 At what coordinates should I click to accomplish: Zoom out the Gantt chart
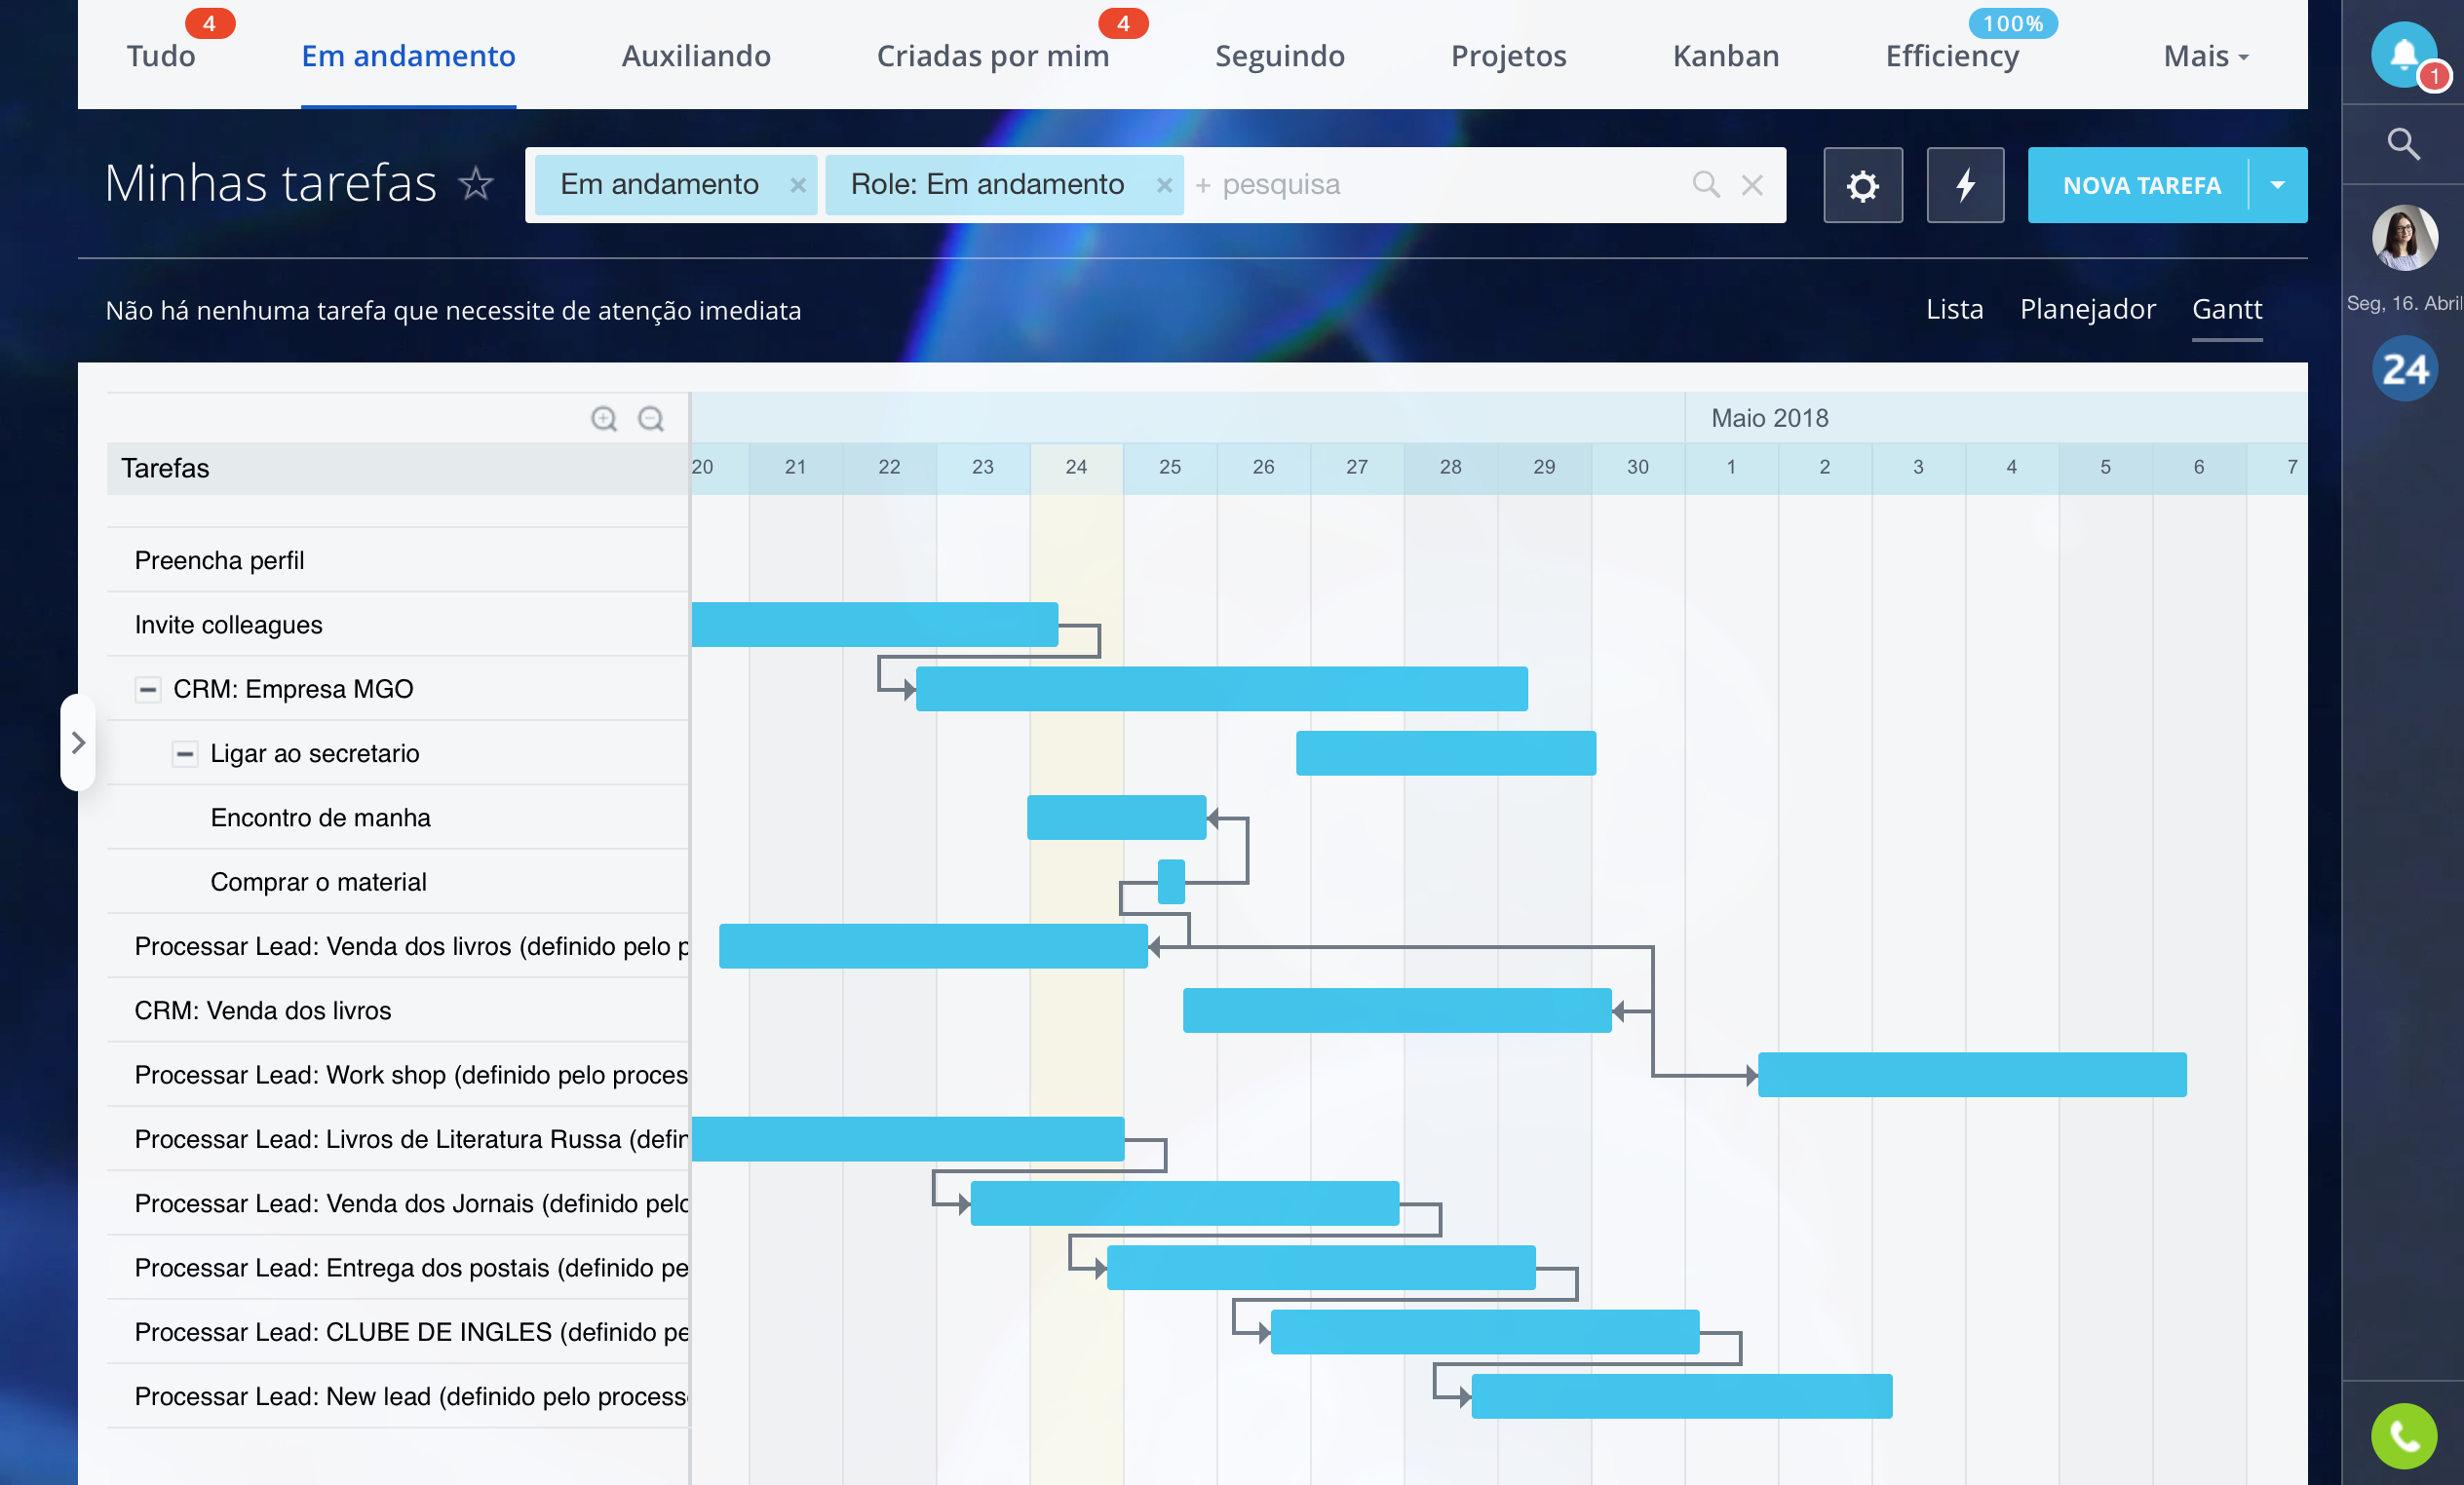click(651, 418)
